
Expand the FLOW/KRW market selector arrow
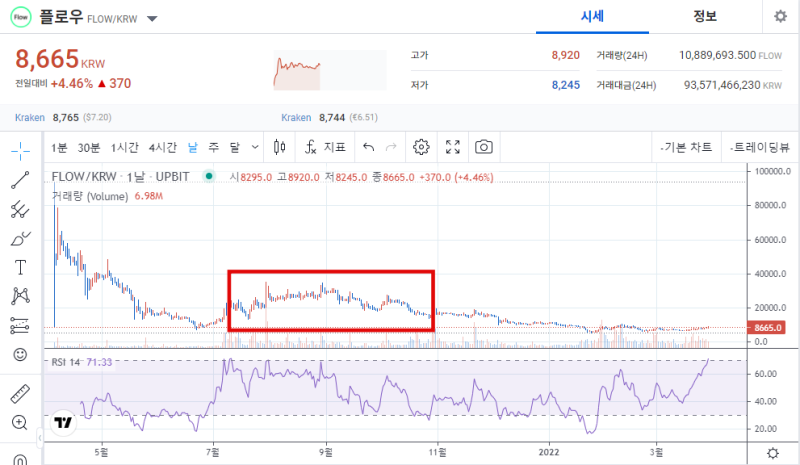click(x=152, y=19)
